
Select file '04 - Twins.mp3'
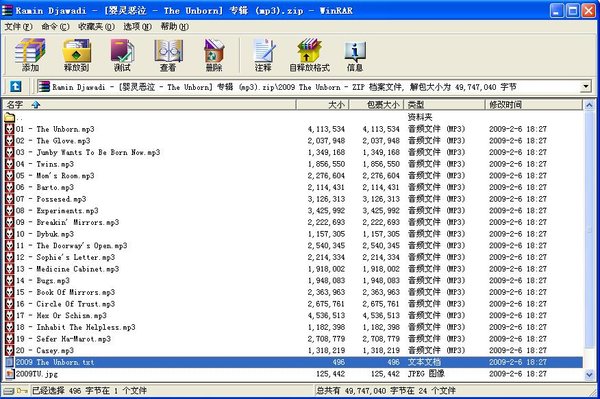44,164
